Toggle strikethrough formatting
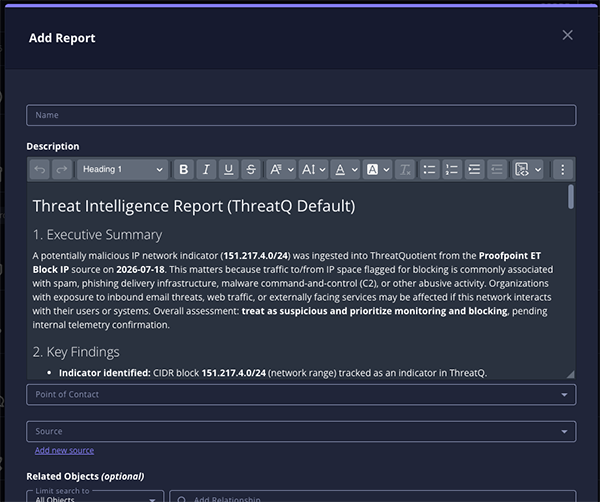 point(251,169)
